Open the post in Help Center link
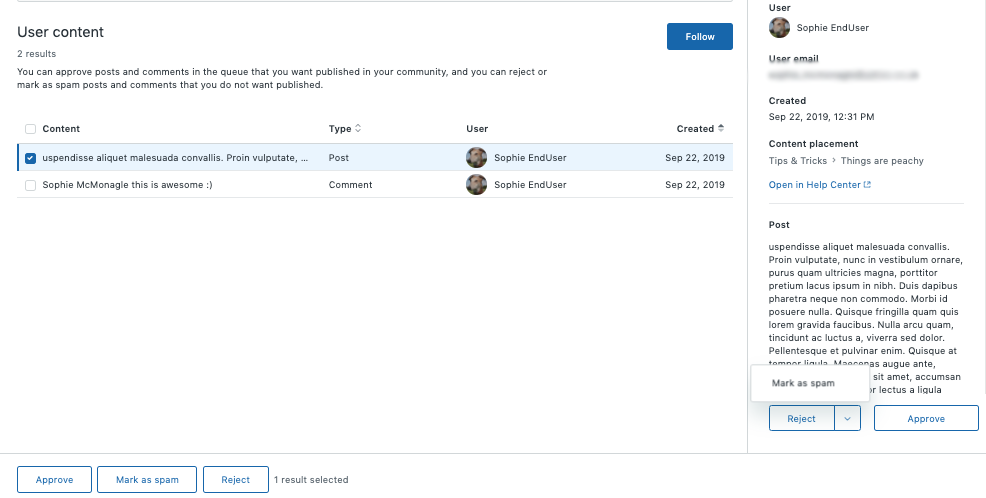 pos(814,185)
